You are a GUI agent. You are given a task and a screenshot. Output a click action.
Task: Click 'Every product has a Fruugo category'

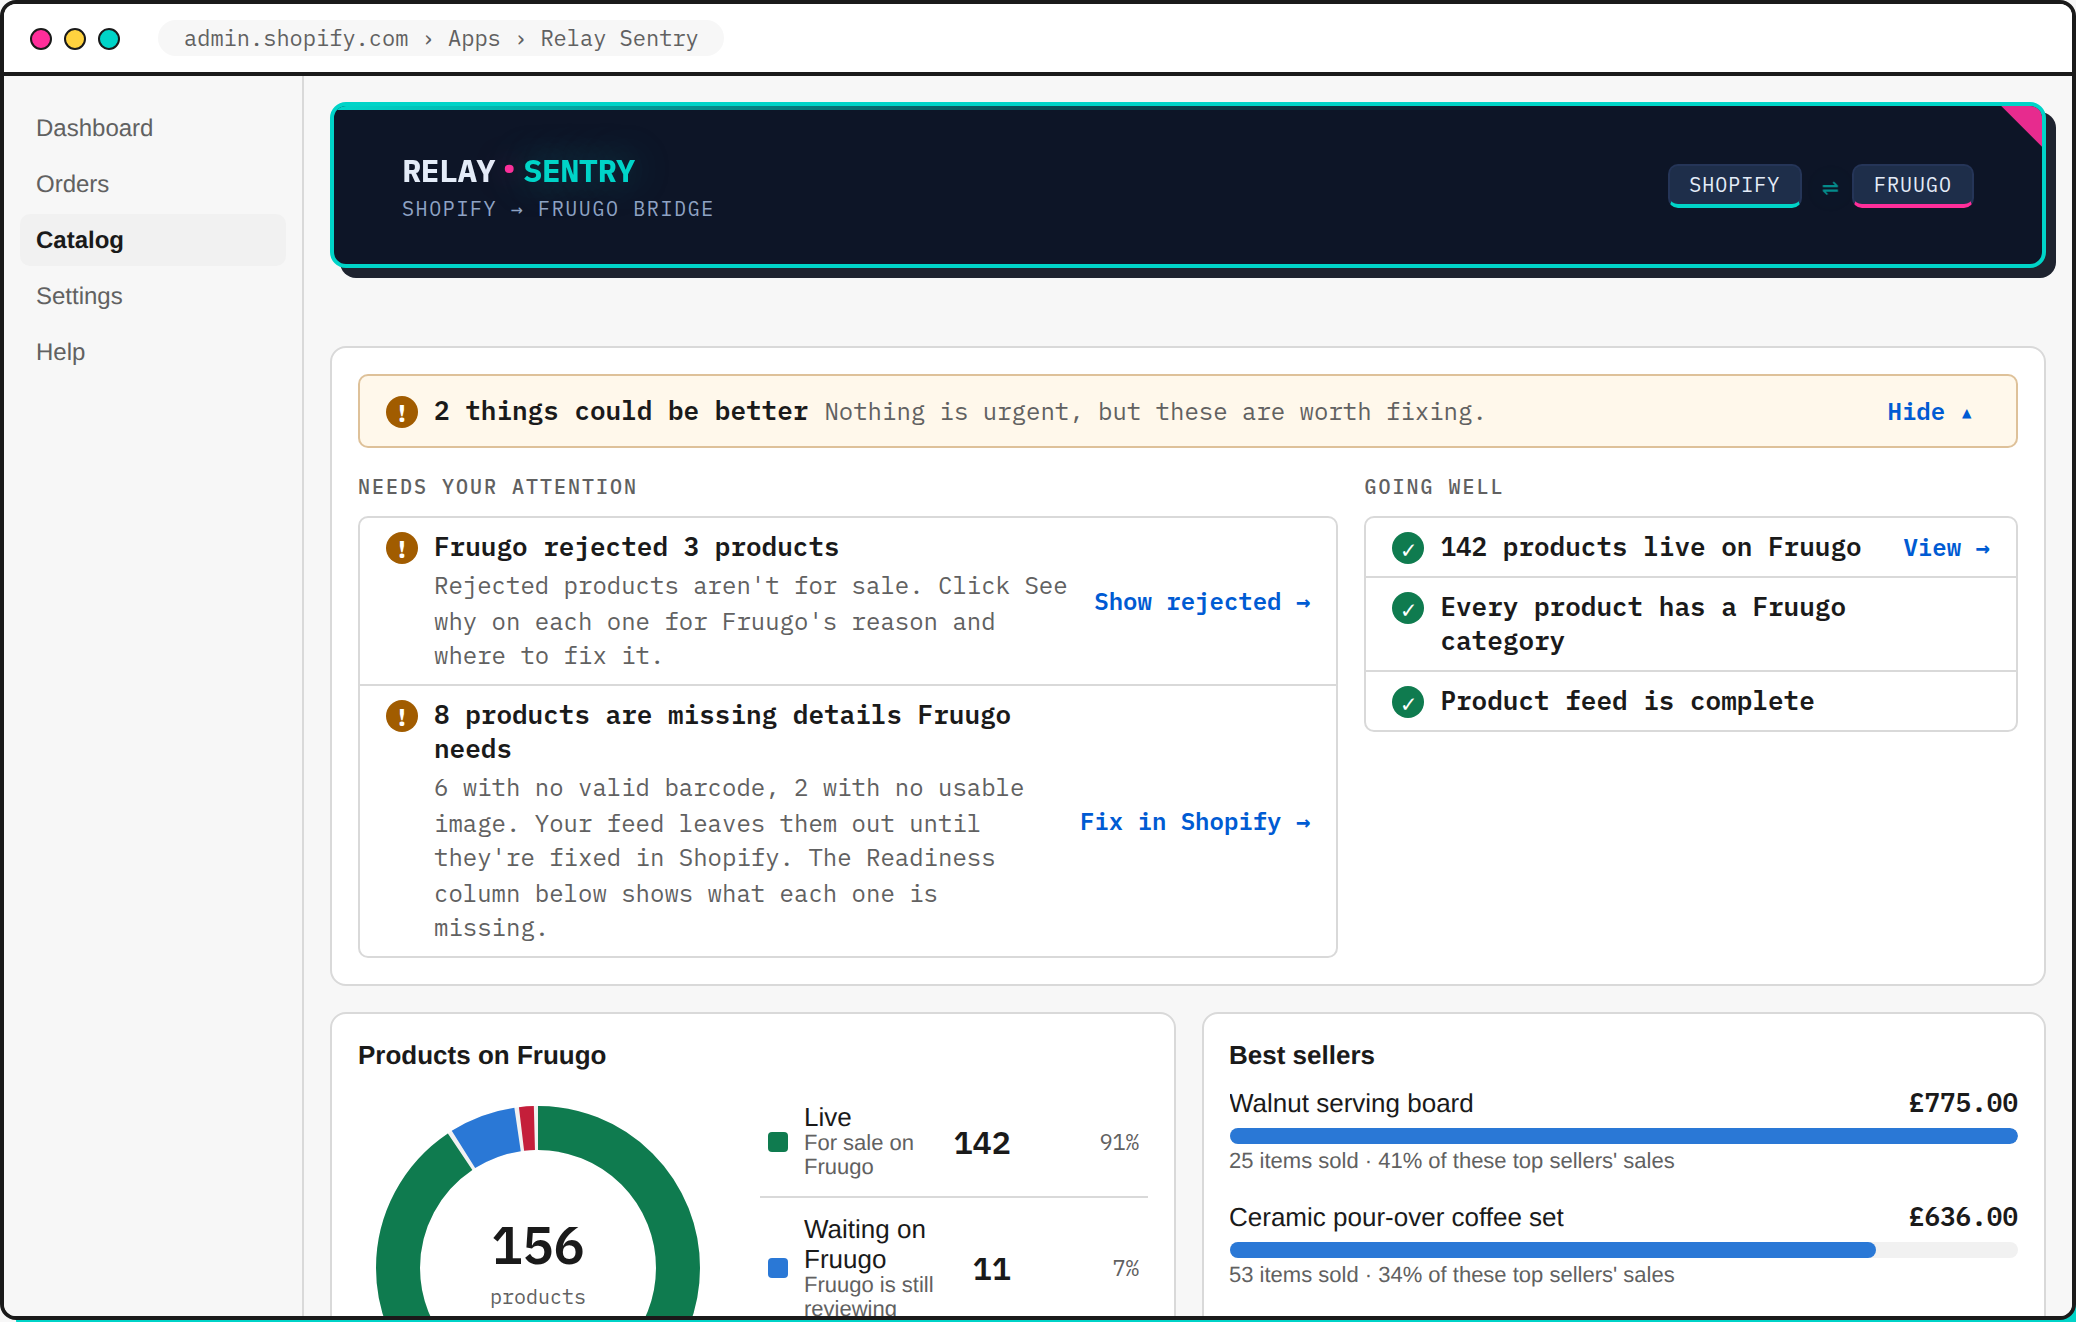(1643, 624)
